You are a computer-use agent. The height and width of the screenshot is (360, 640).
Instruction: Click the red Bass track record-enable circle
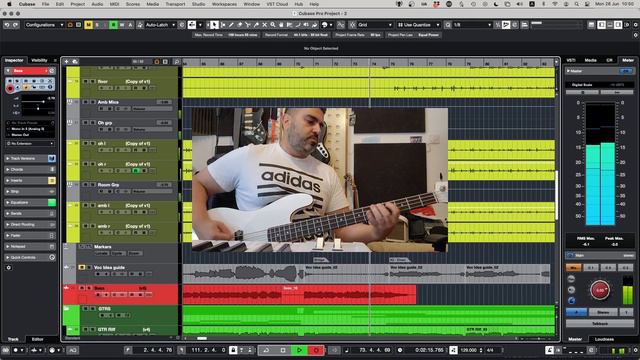[x=10, y=89]
